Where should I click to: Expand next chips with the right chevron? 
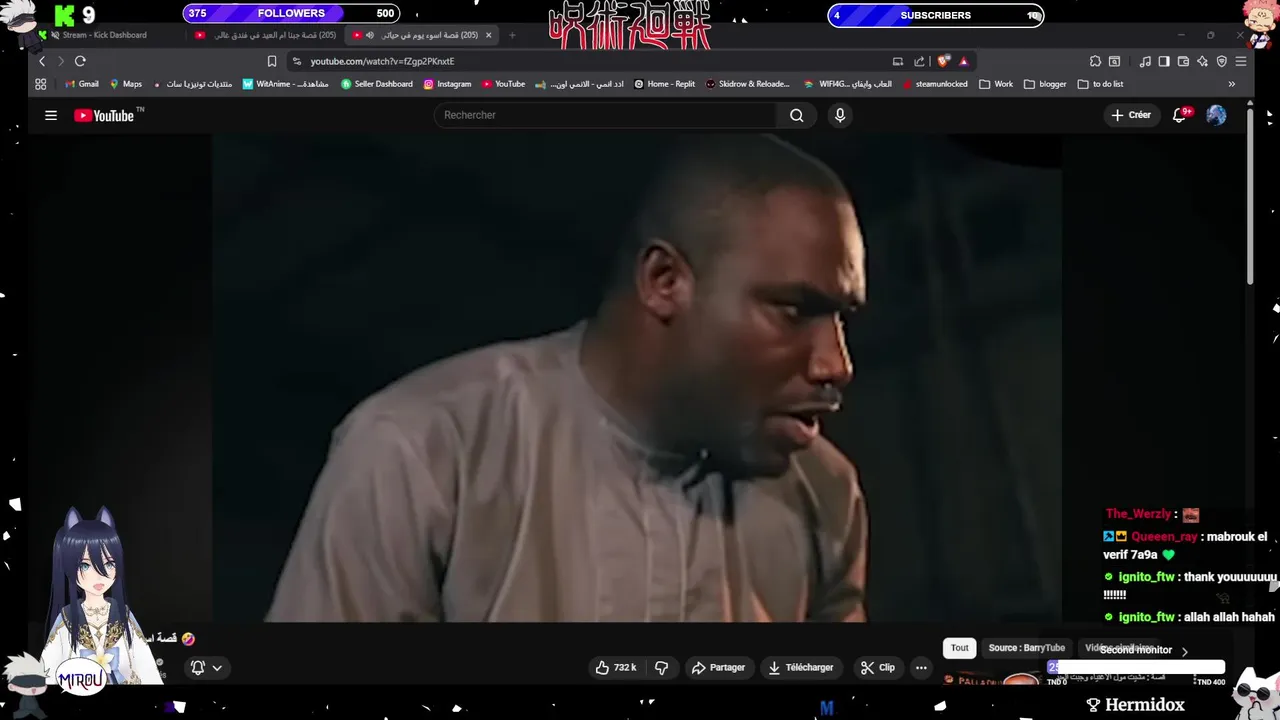1185,651
